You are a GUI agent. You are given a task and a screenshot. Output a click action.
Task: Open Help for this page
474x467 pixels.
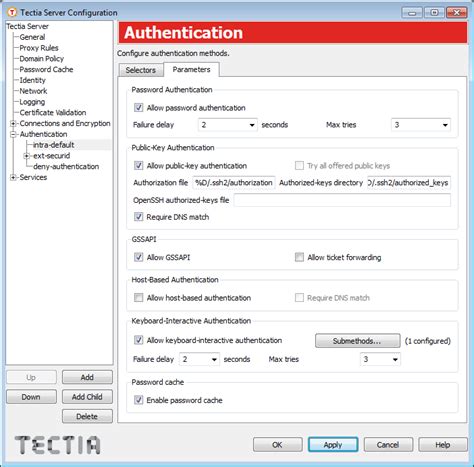point(443,445)
